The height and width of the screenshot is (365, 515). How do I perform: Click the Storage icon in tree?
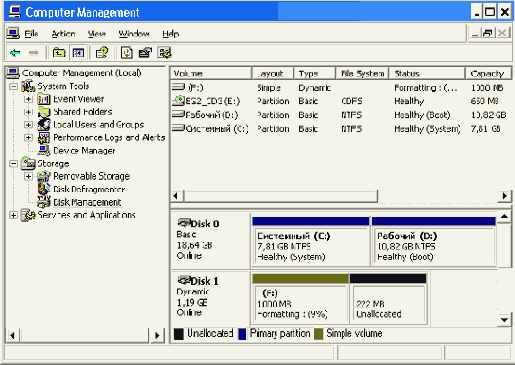pos(28,163)
